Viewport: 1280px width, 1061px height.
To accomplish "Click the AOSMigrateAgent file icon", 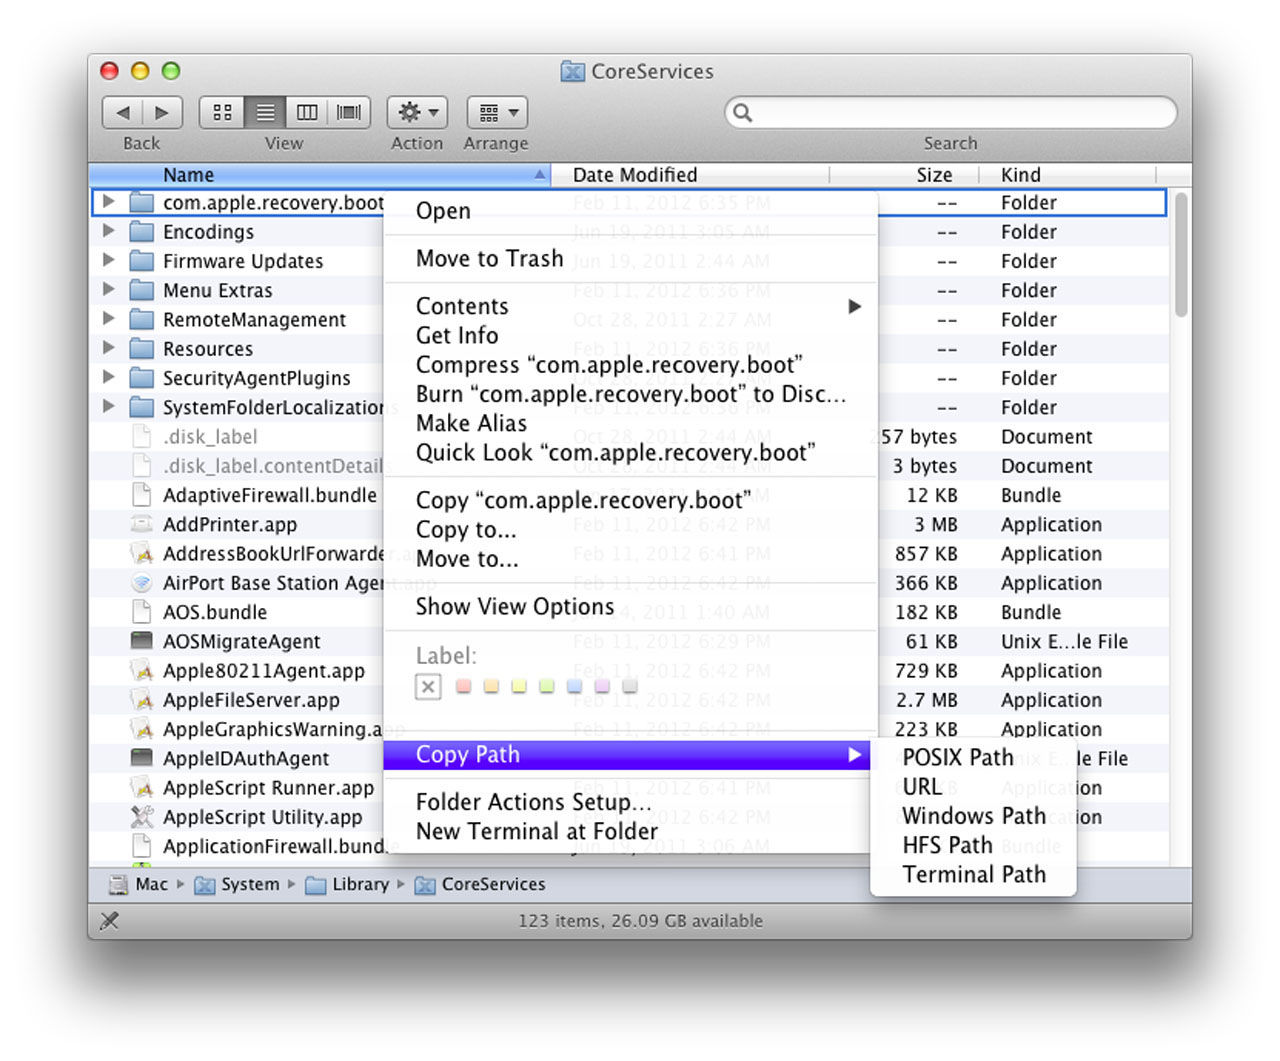I will tap(142, 641).
